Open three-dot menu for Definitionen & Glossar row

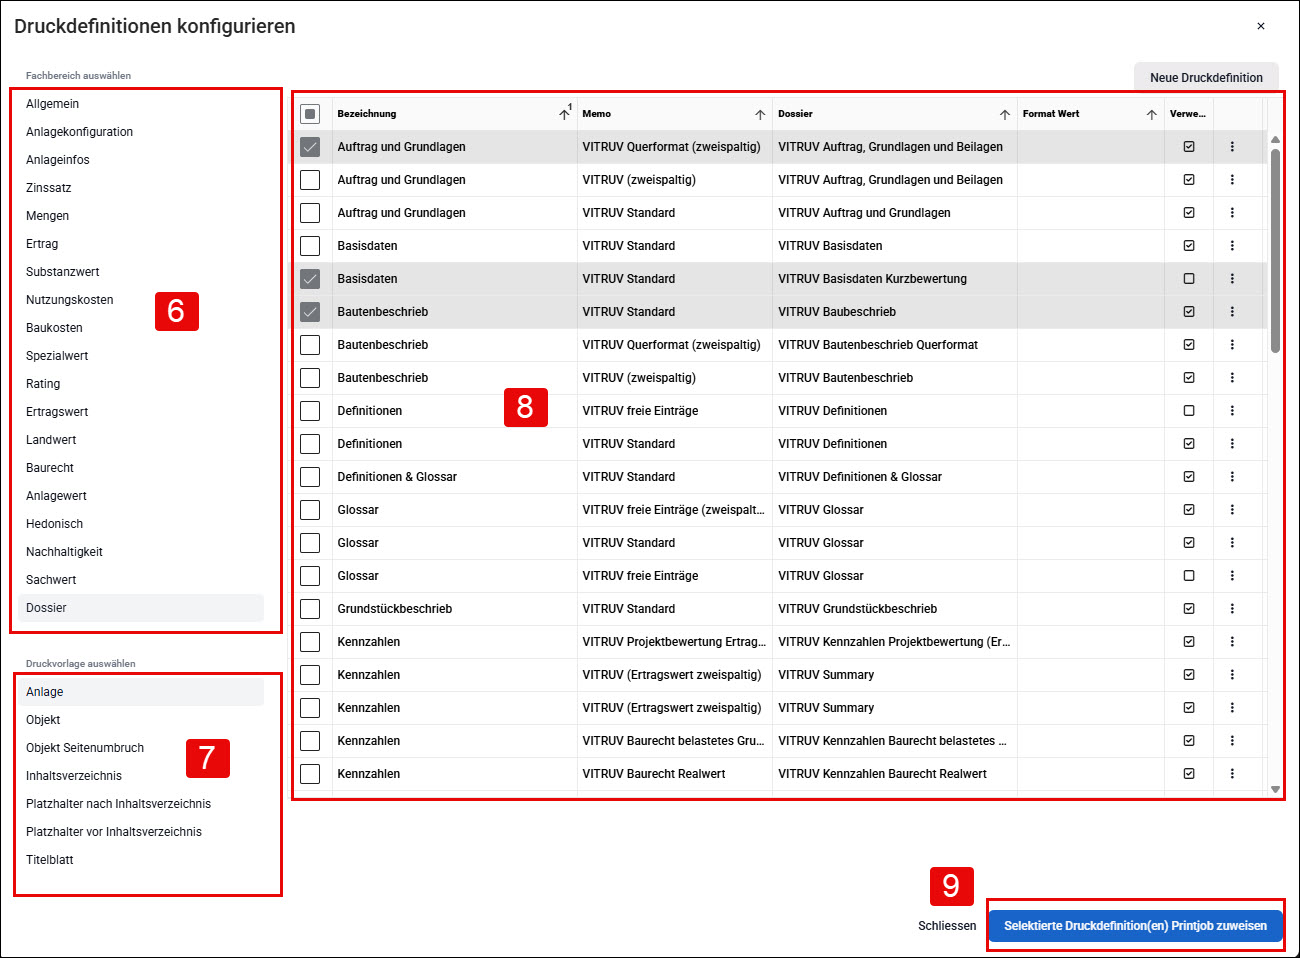click(x=1232, y=476)
